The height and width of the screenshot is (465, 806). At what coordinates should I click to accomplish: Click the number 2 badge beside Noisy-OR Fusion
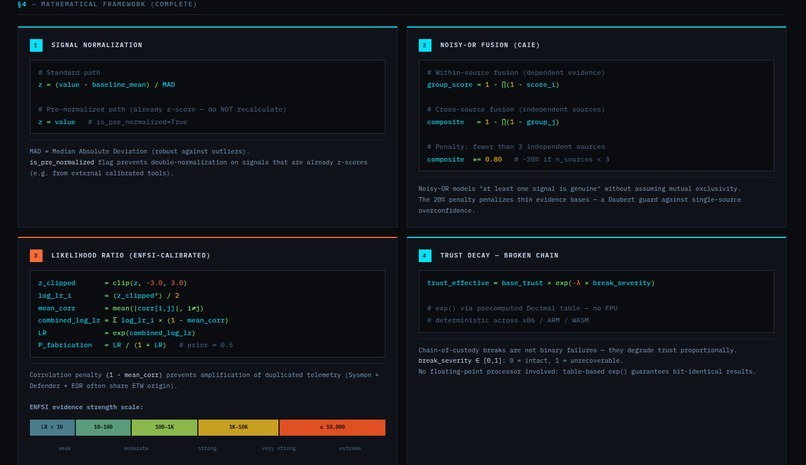click(425, 45)
